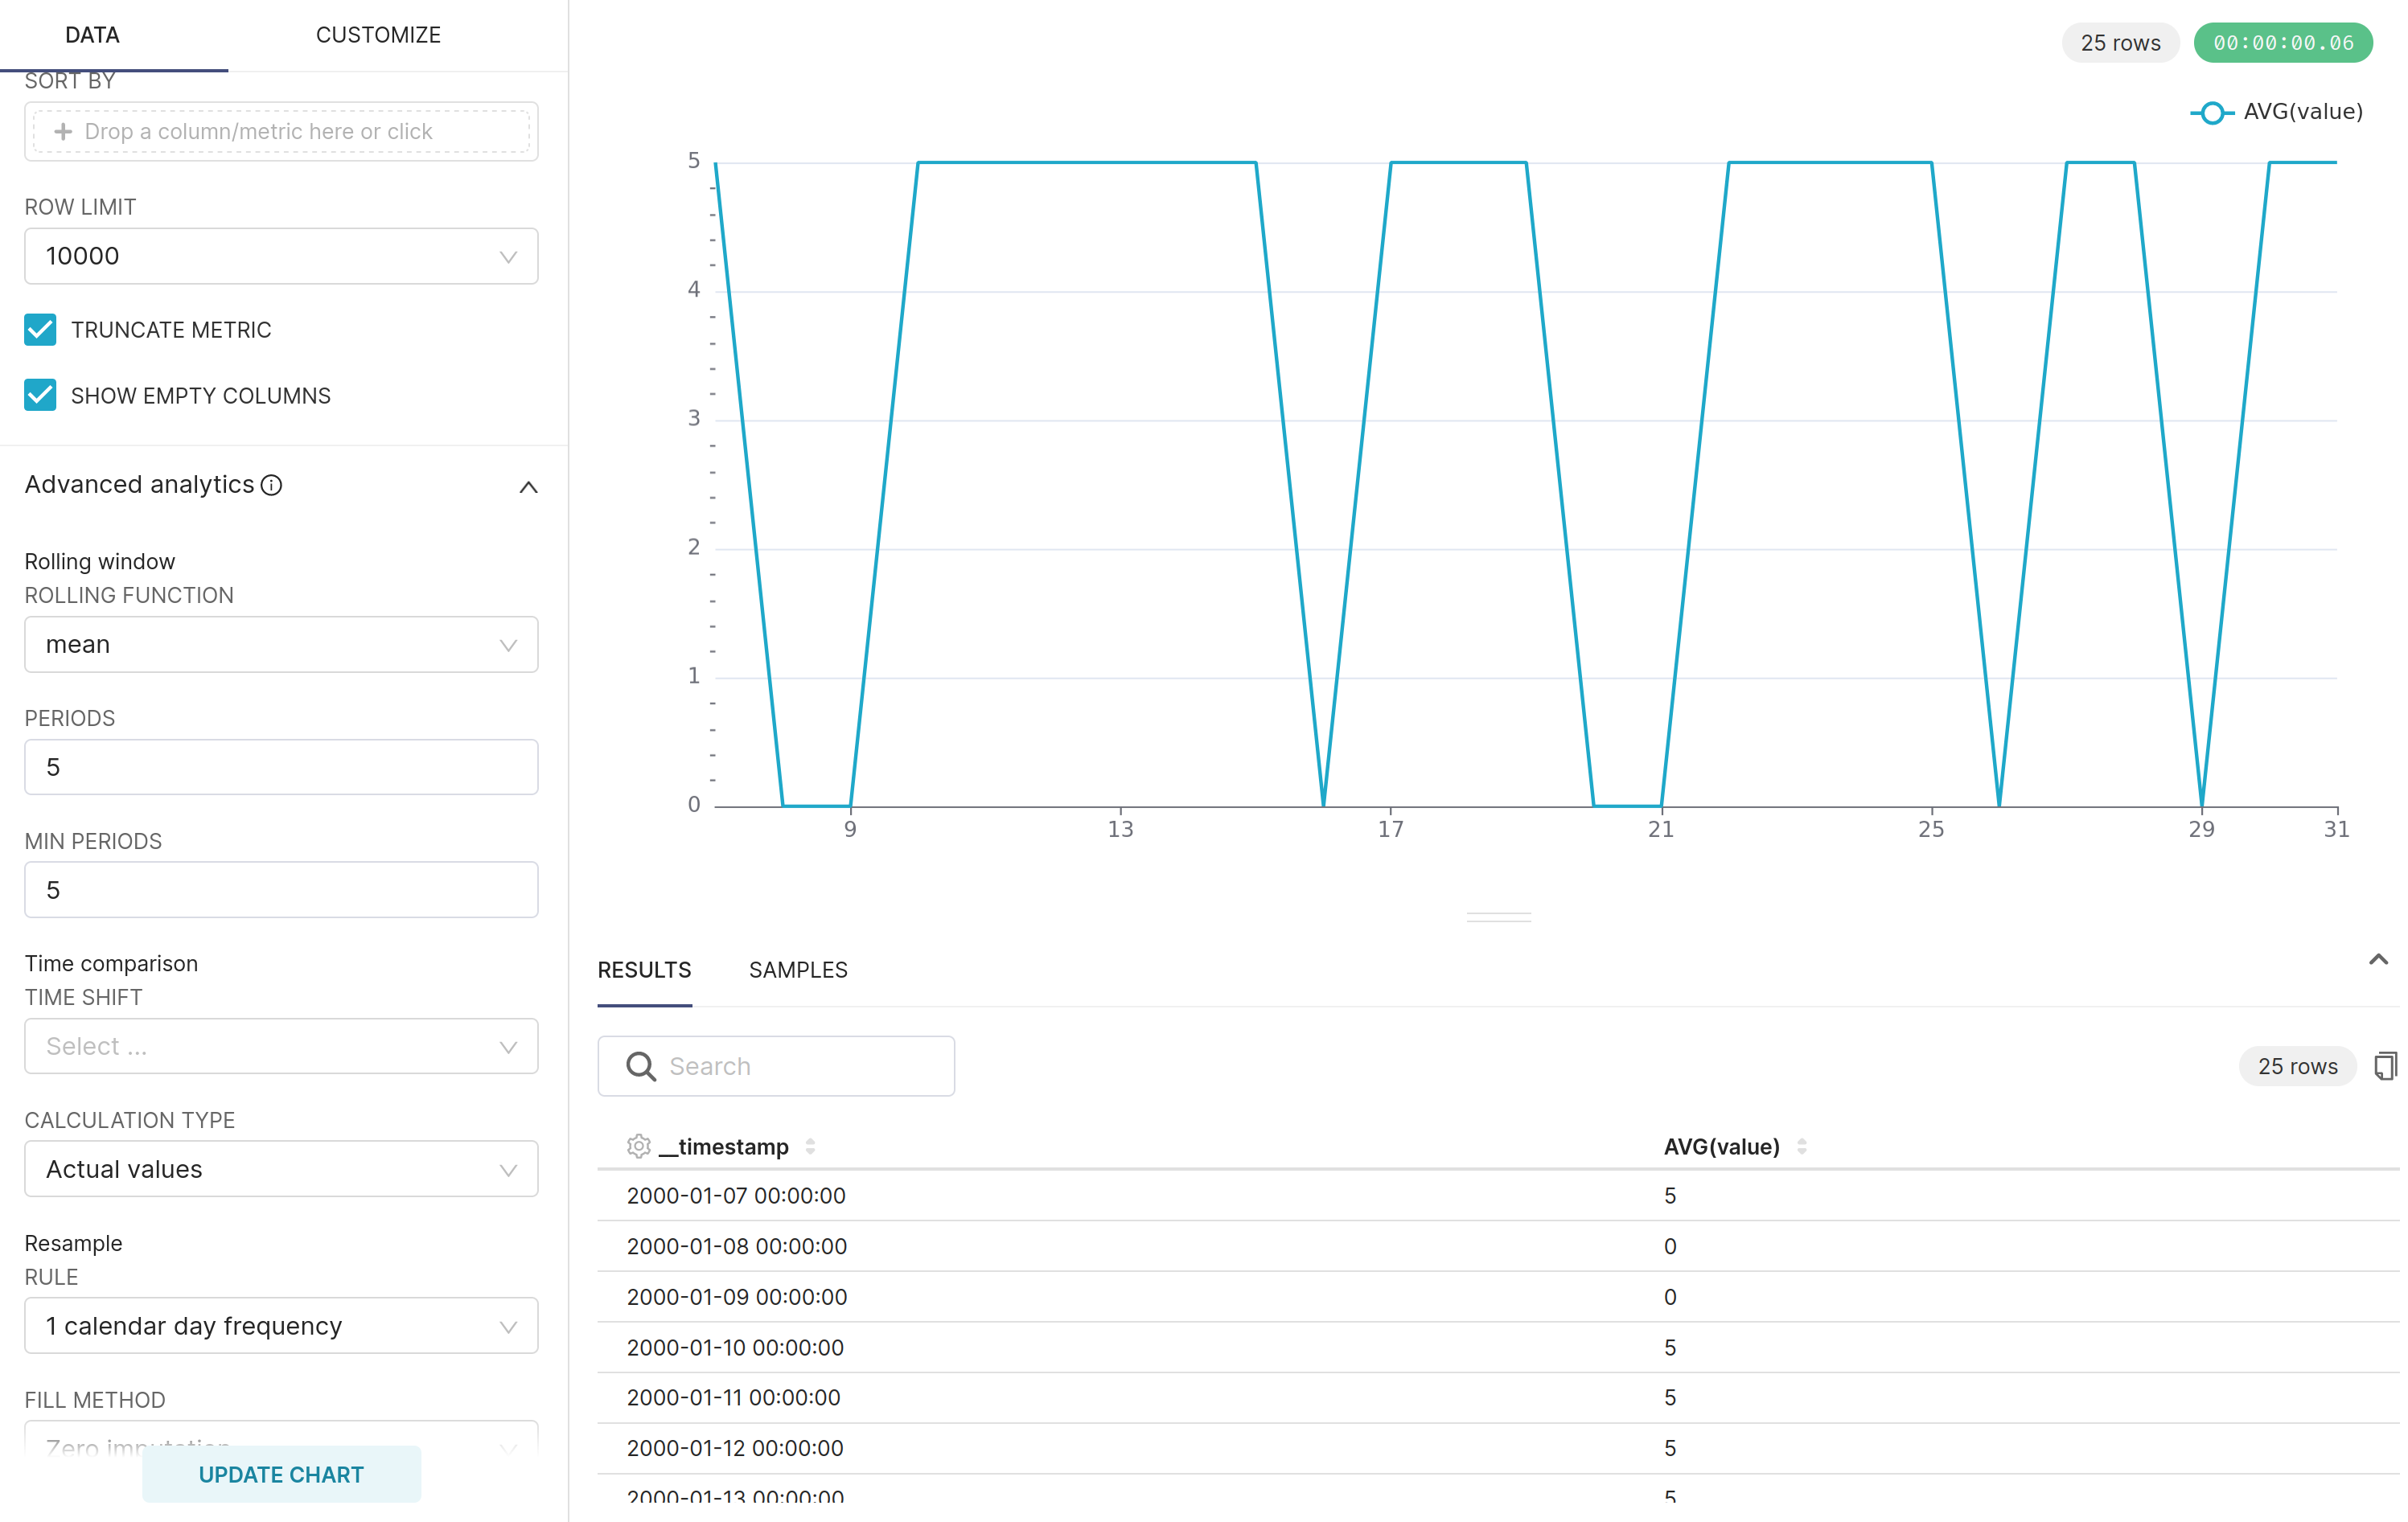Screen dimensions: 2408x1522
Task: Click the Advanced analytics info icon
Action: [271, 485]
